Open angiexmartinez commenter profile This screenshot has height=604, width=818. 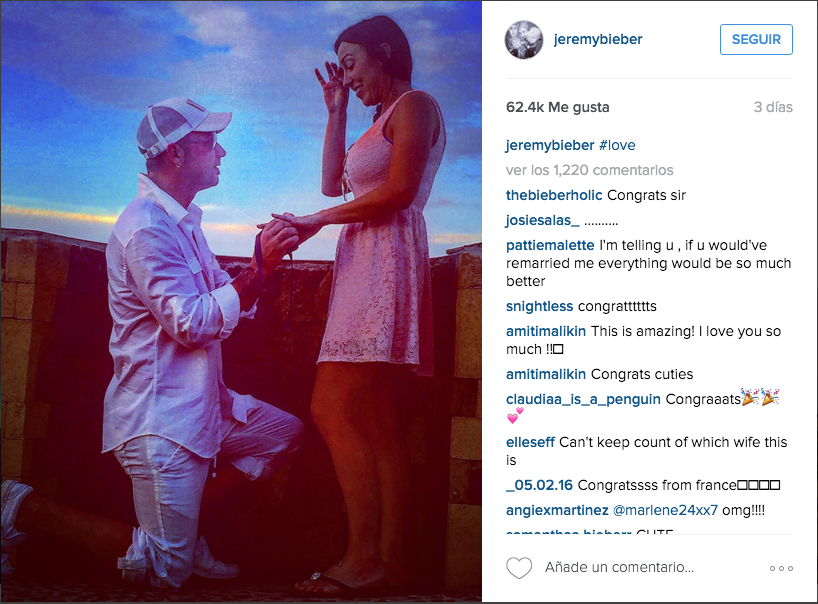click(x=557, y=510)
